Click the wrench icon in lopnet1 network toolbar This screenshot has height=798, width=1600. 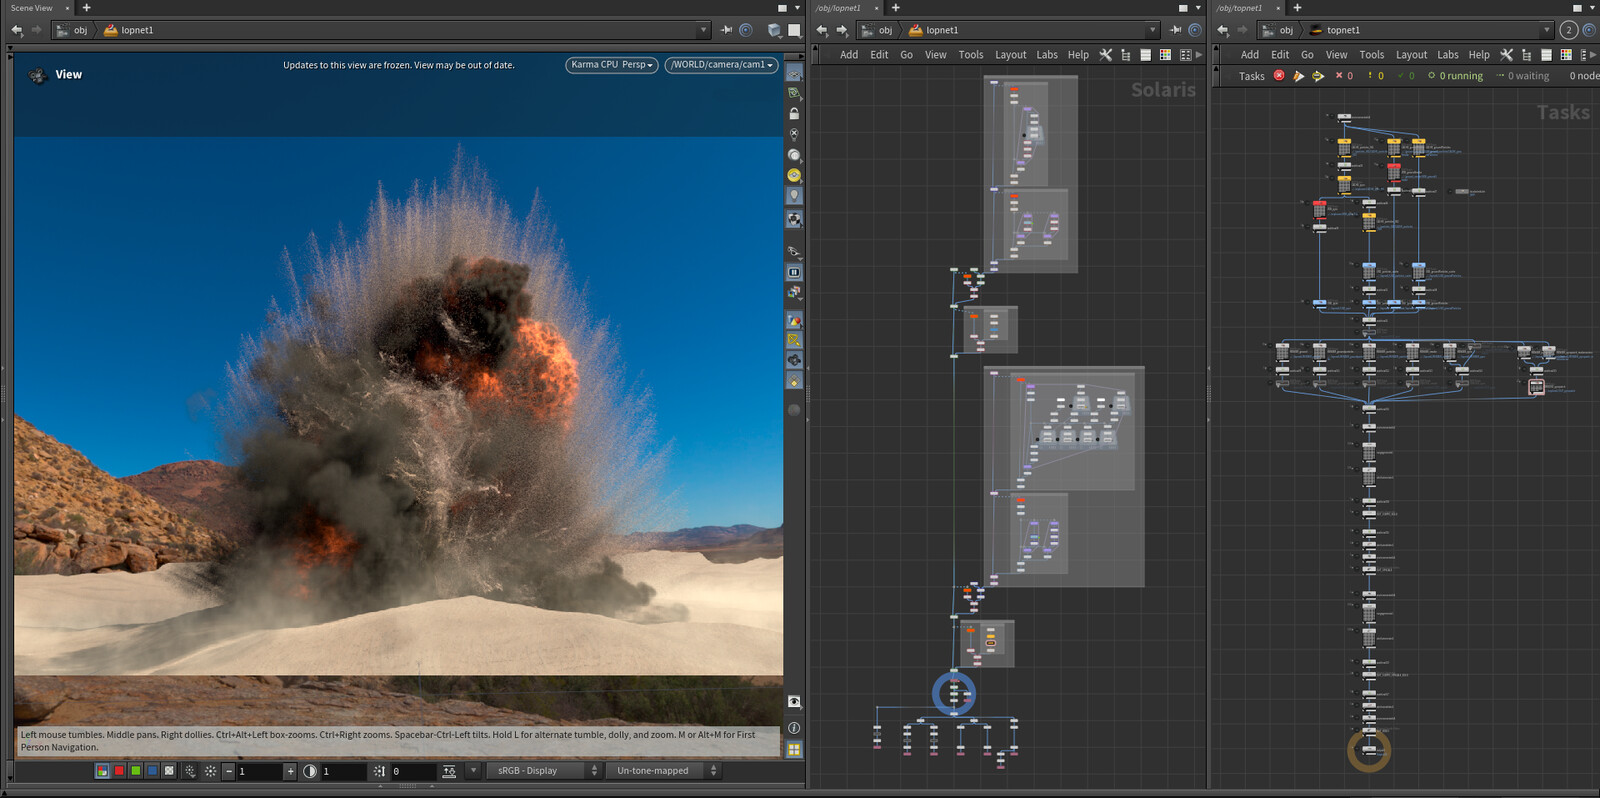1106,55
